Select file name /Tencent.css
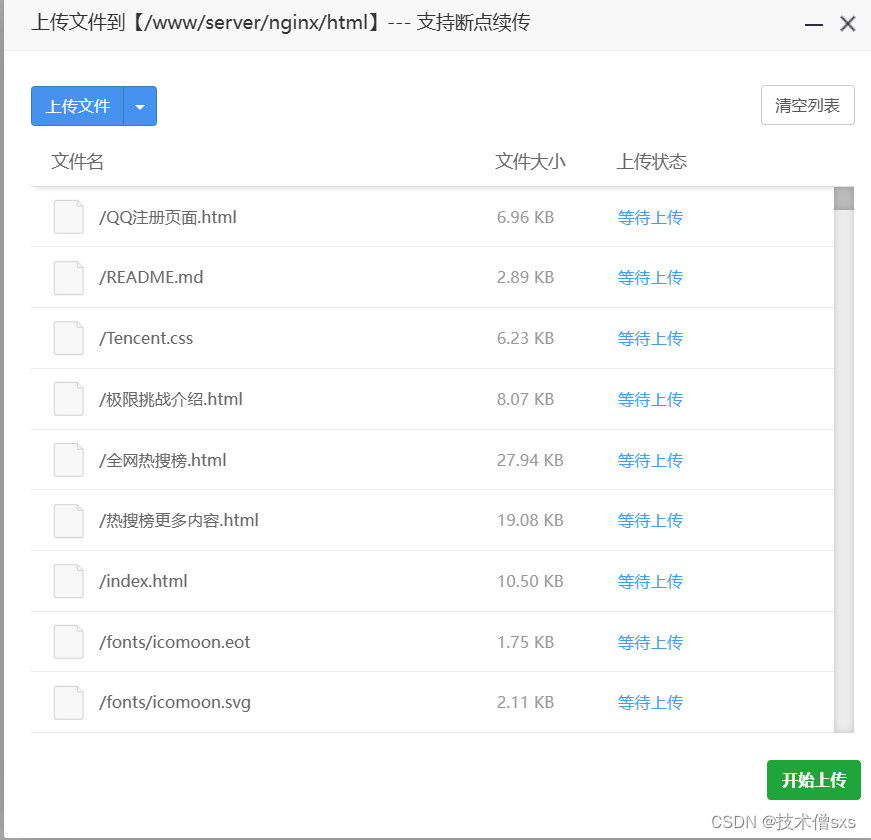The image size is (871, 840). pos(146,338)
